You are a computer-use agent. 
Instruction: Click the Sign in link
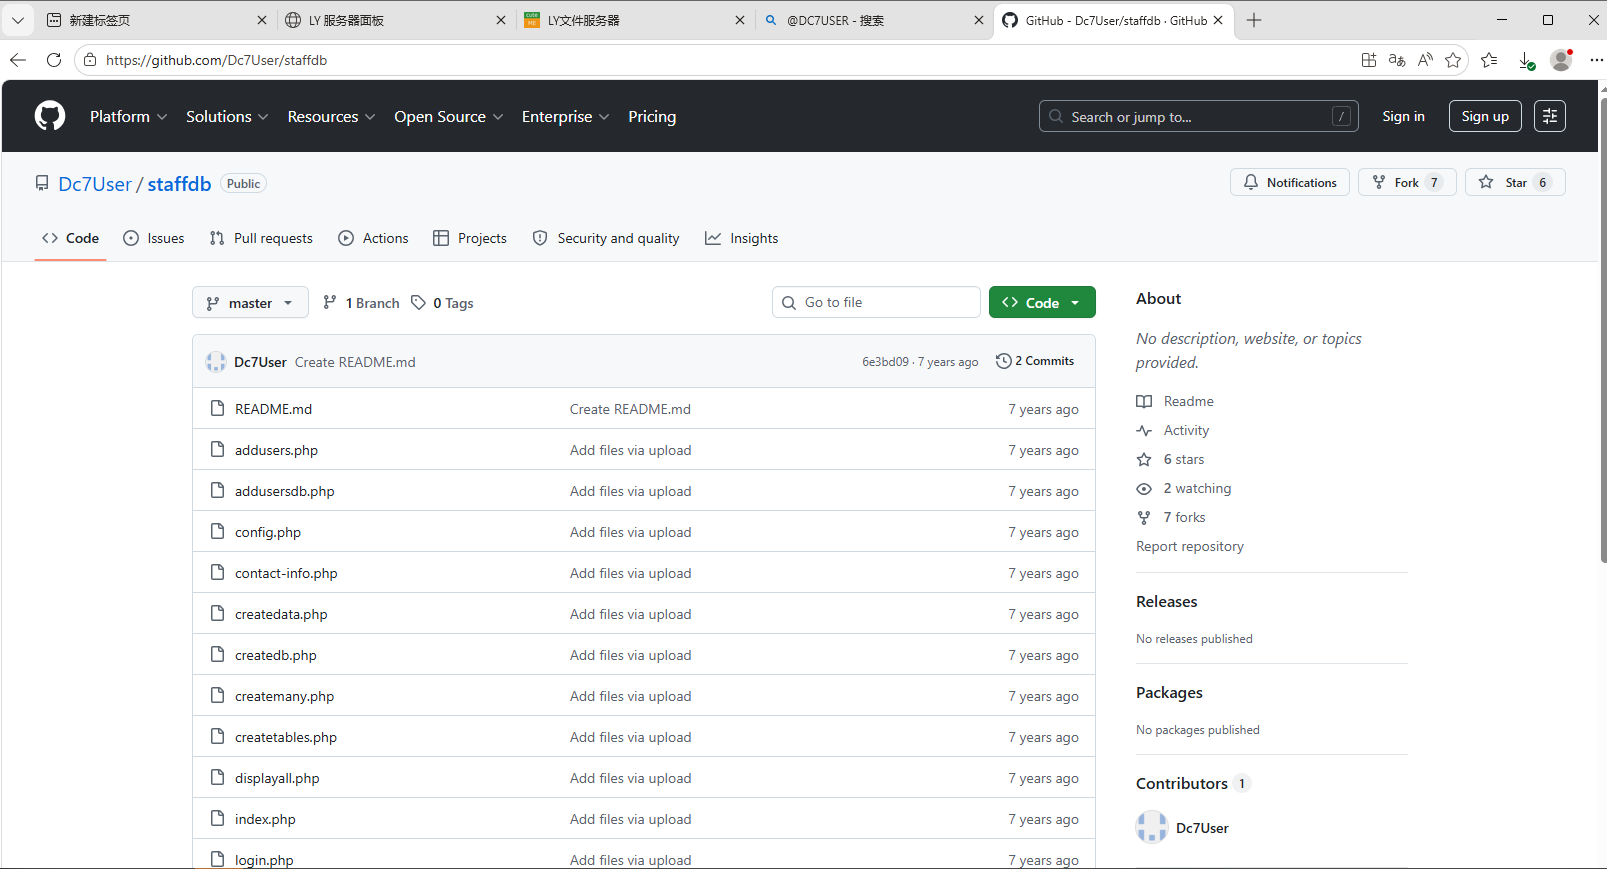click(1403, 117)
